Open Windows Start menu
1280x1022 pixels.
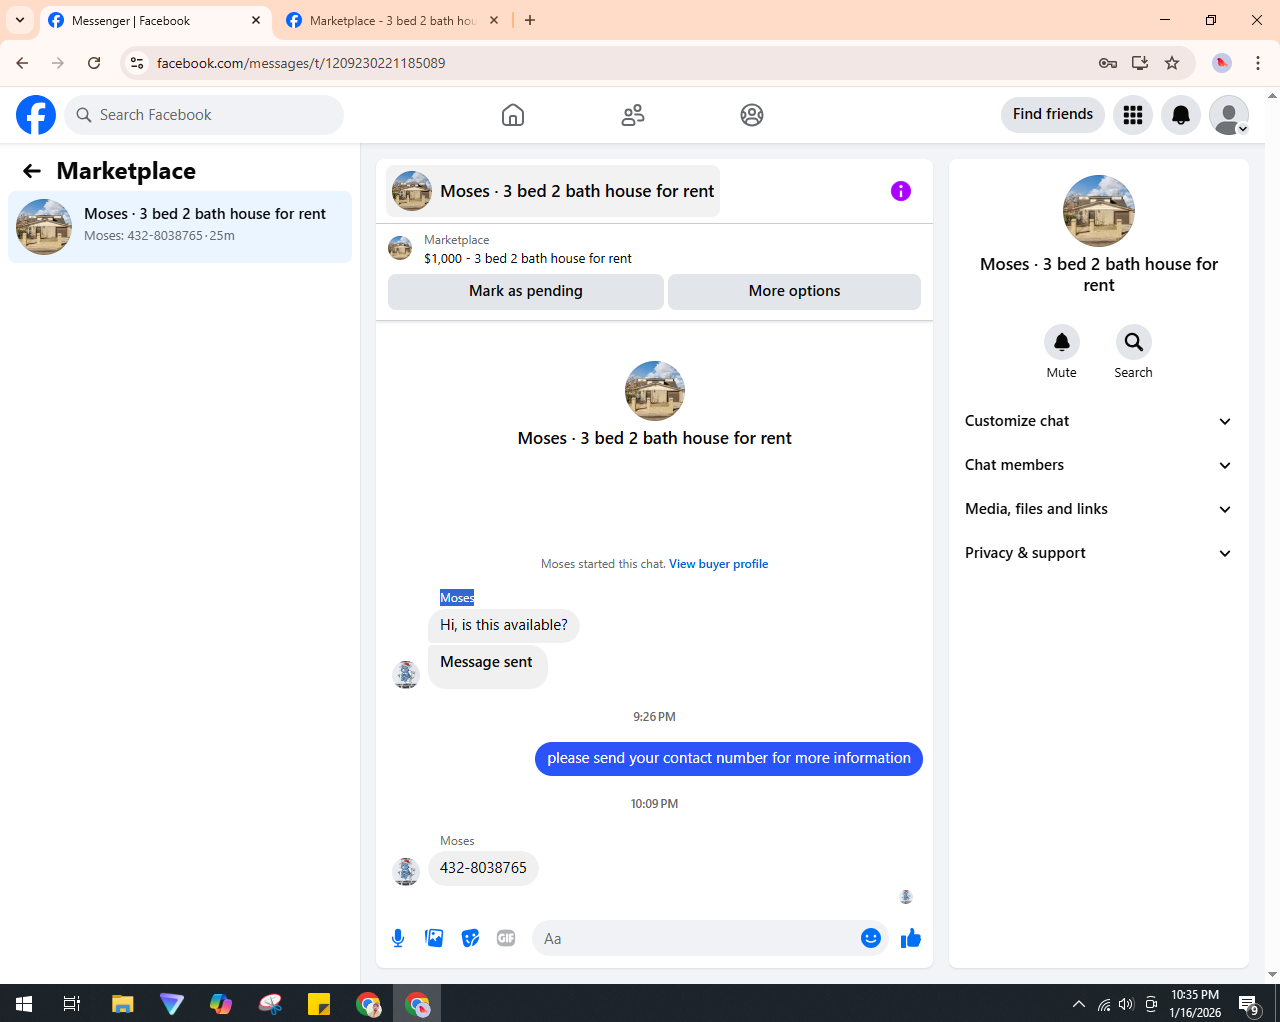[x=24, y=1004]
